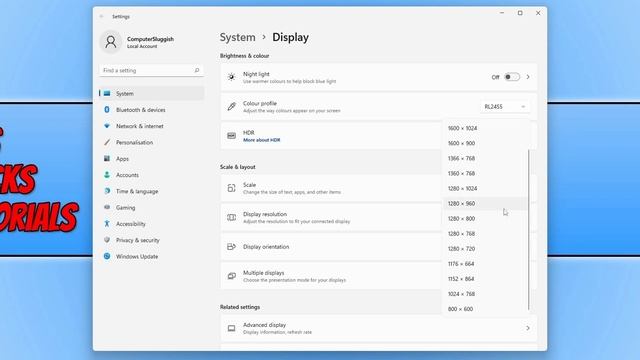Viewport: 640px width, 360px height.
Task: Select 1366 × 768 resolution
Action: pyautogui.click(x=485, y=158)
